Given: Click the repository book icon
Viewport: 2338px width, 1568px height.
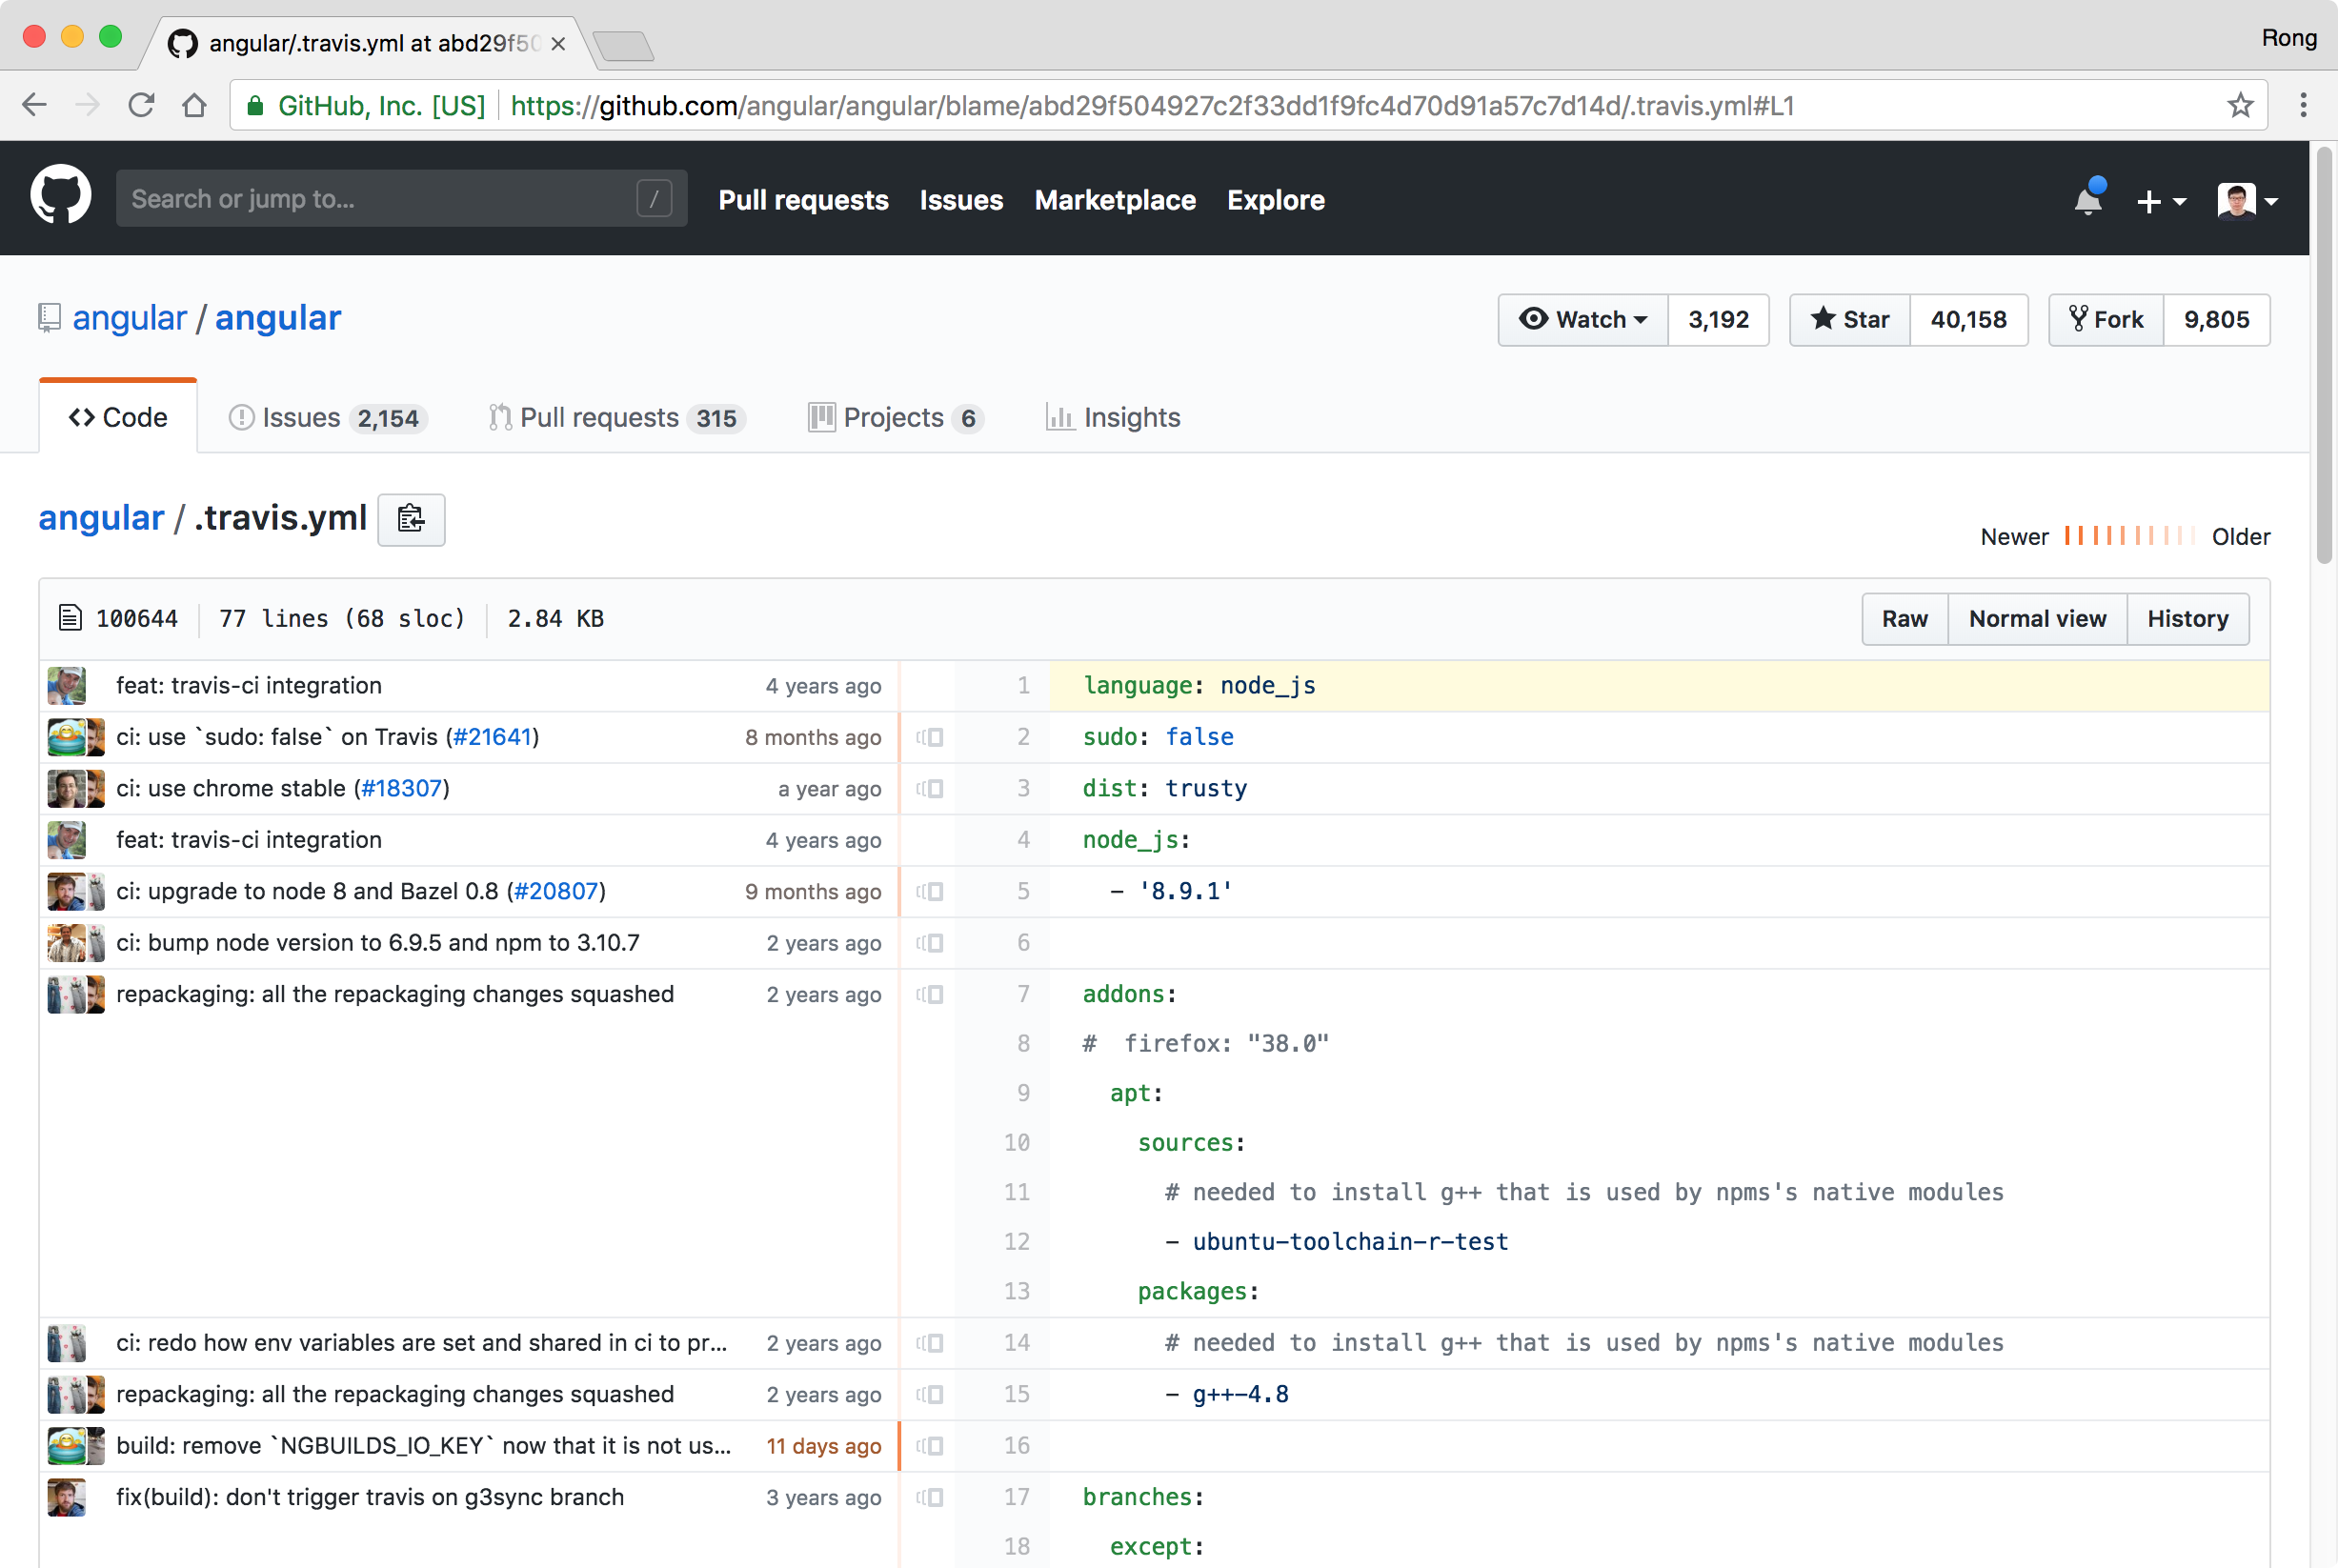Looking at the screenshot, I should [x=49, y=318].
